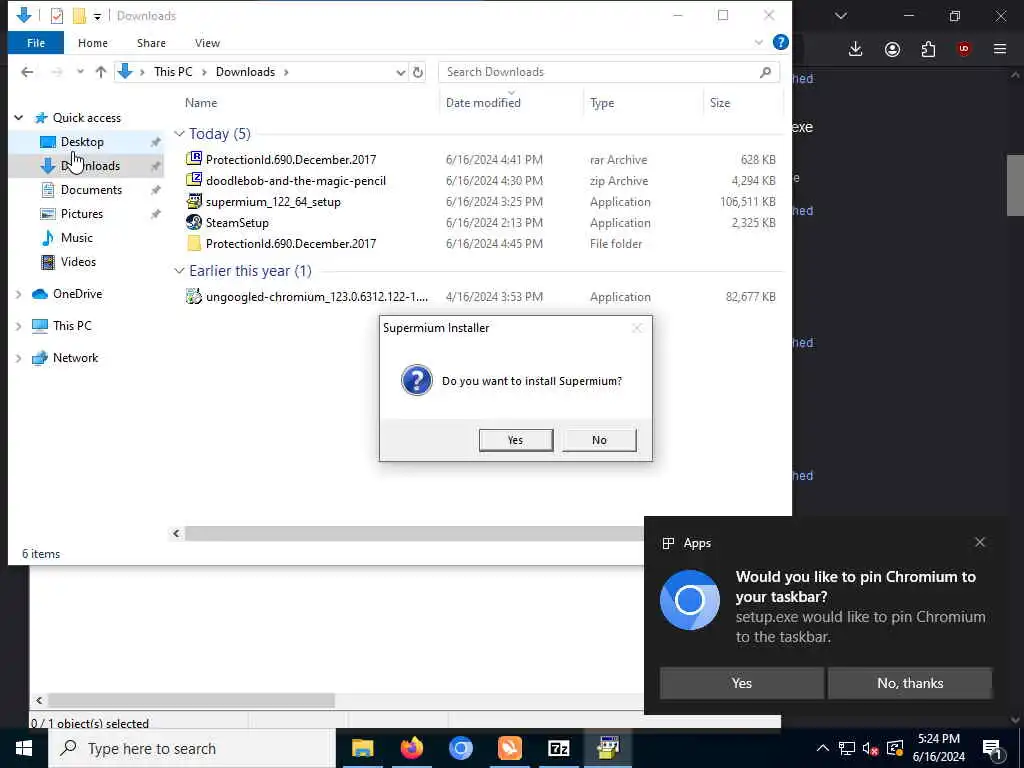The image size is (1024, 768).
Task: Click Yes in Supermium Installer dialog
Action: (x=516, y=440)
